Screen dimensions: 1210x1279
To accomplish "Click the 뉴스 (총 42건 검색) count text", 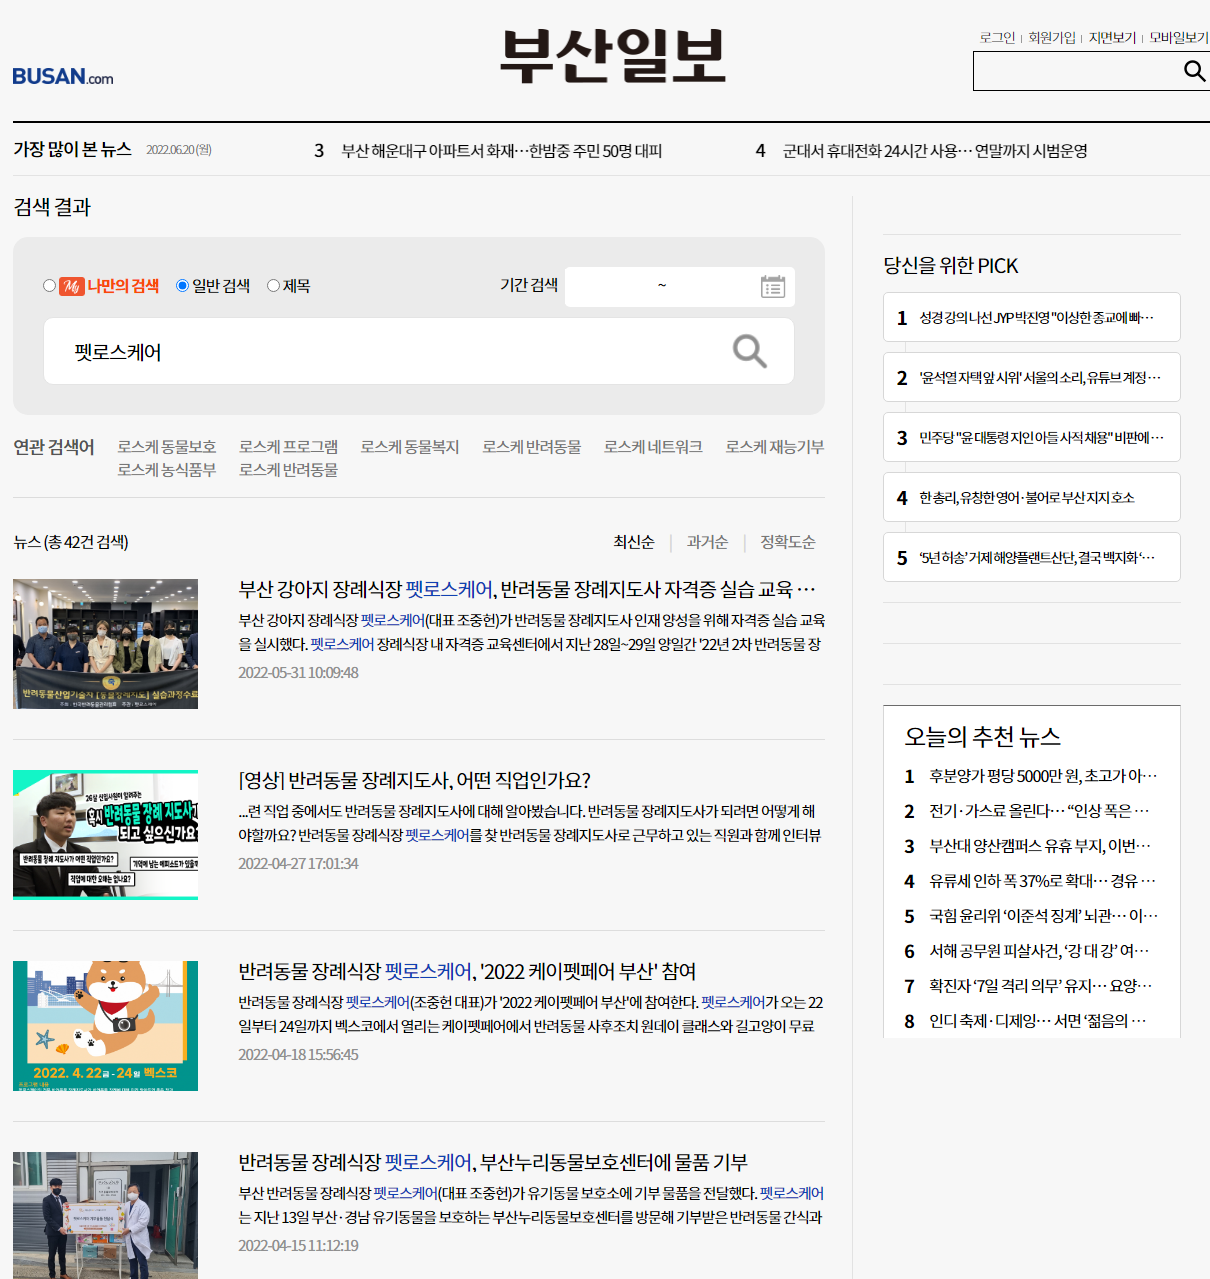I will [x=71, y=542].
